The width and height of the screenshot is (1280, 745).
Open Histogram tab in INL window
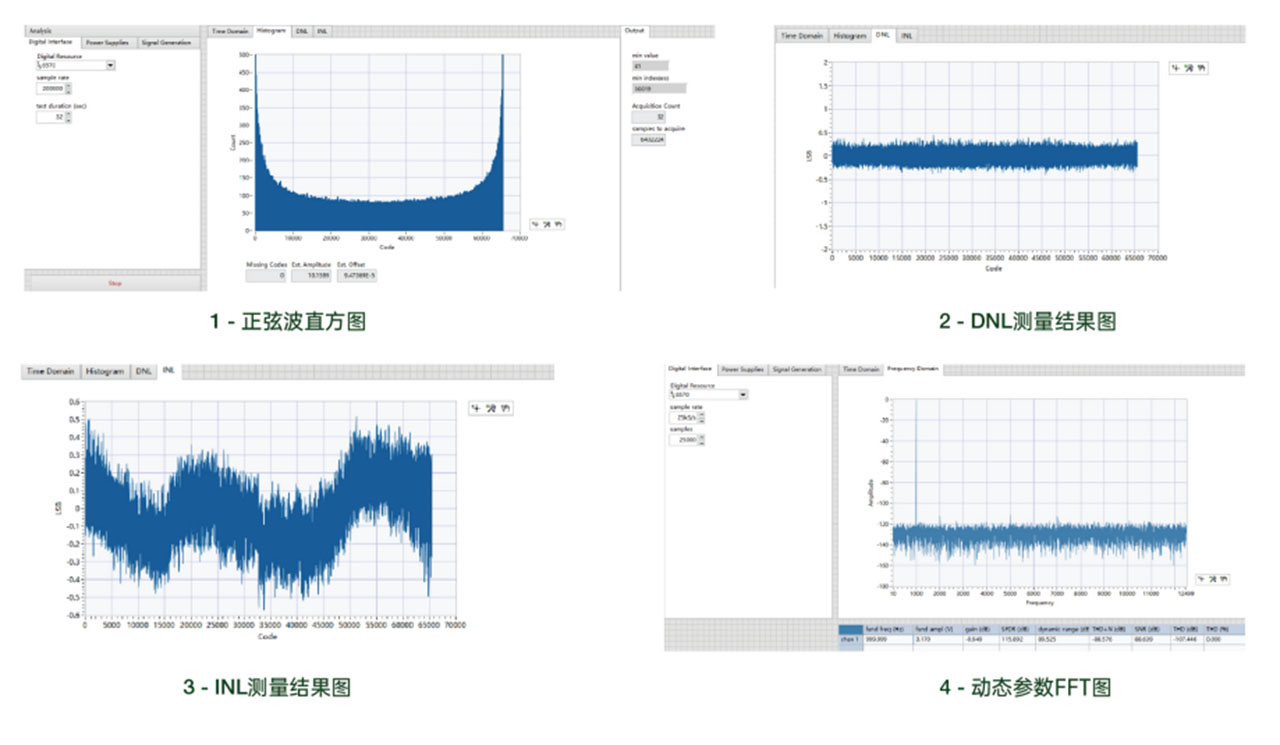click(105, 371)
